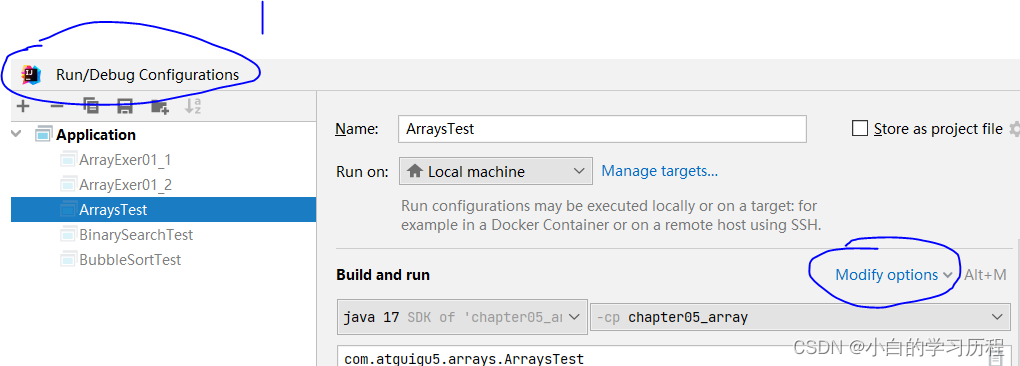This screenshot has height=366, width=1020.
Task: Open Modify options menu
Action: (x=894, y=275)
